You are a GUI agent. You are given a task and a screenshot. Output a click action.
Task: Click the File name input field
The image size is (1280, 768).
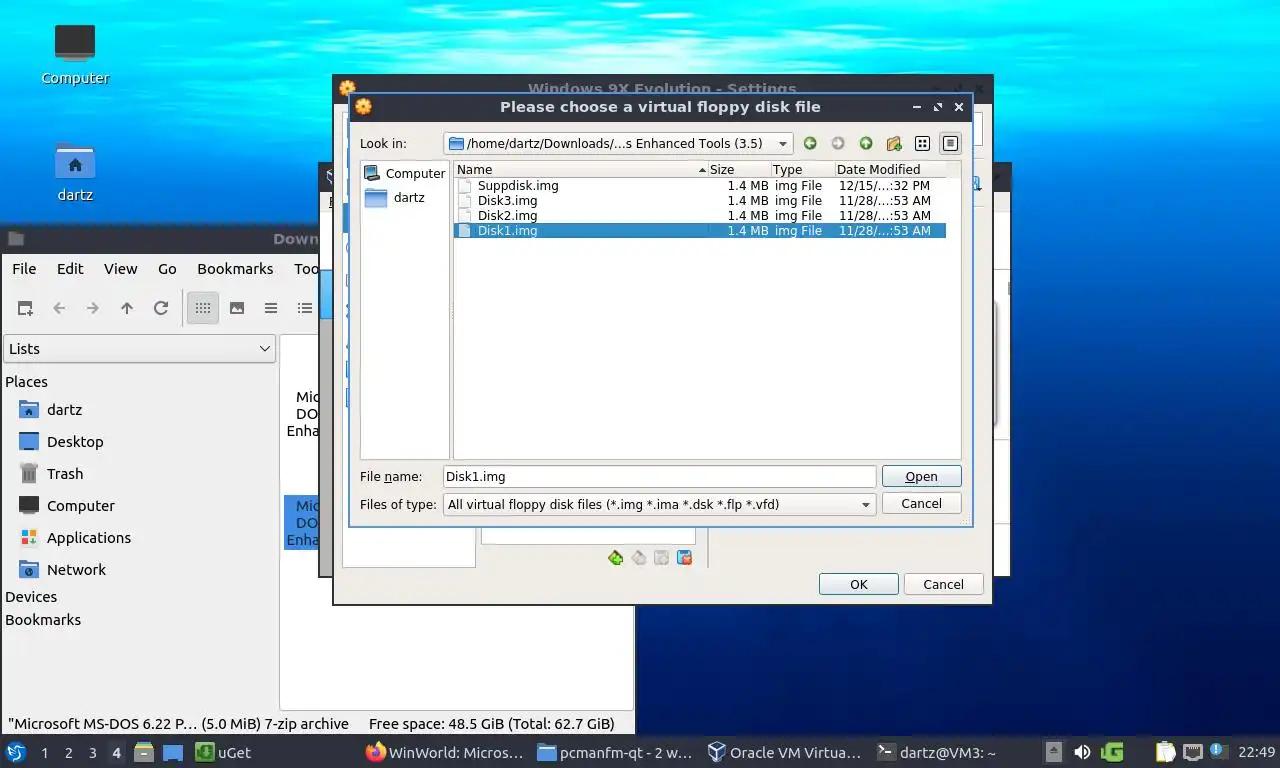tap(659, 476)
